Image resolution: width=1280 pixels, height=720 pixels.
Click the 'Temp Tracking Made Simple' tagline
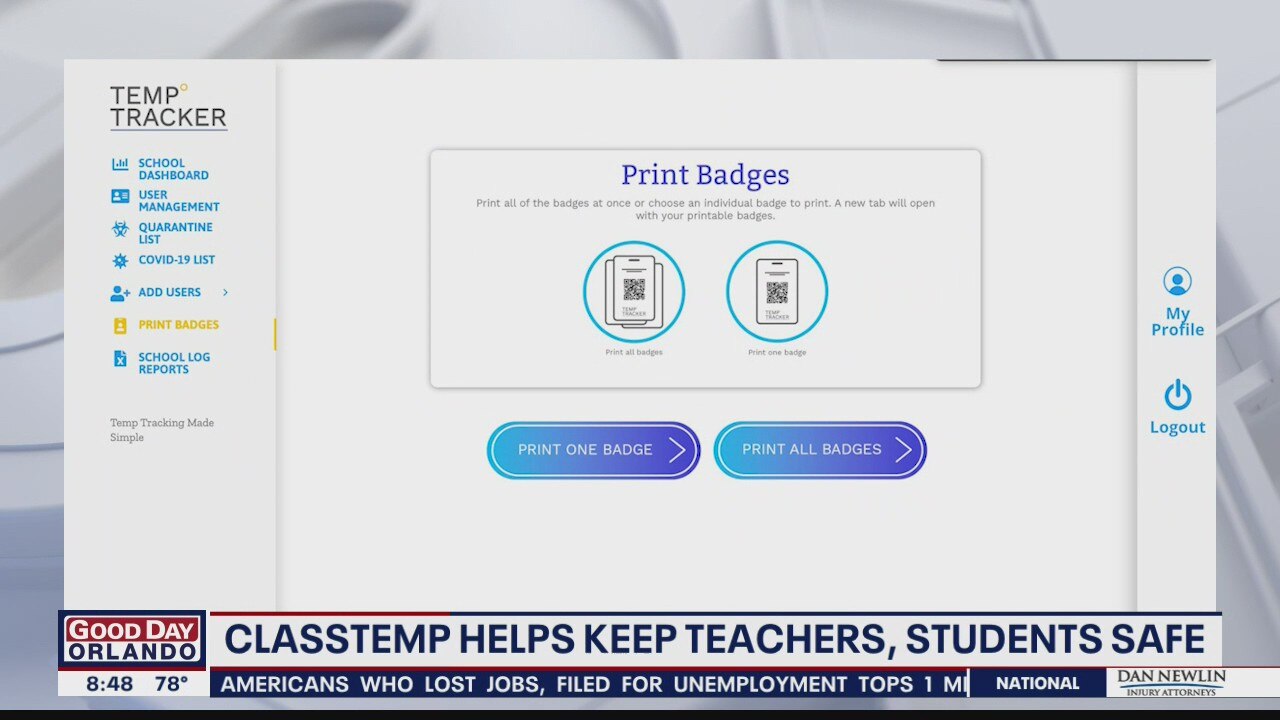(162, 430)
